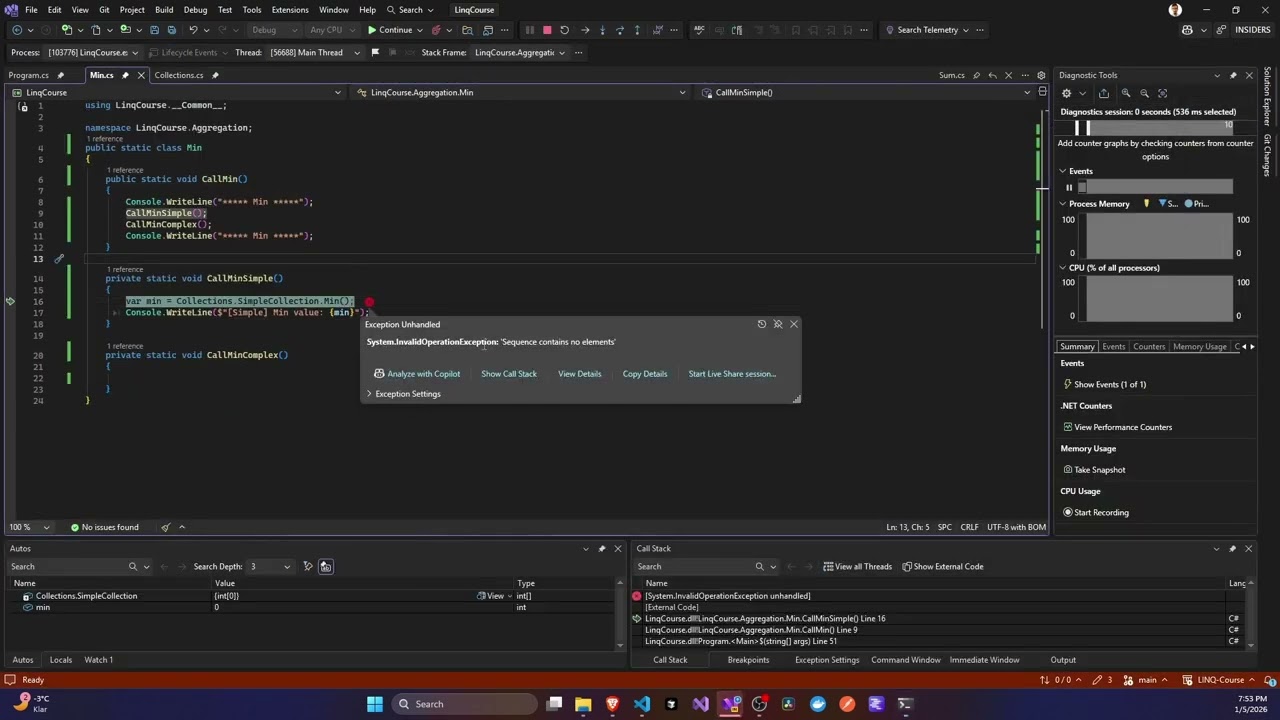1280x720 pixels.
Task: Open Diagnostic Tools settings gear
Action: click(1067, 93)
